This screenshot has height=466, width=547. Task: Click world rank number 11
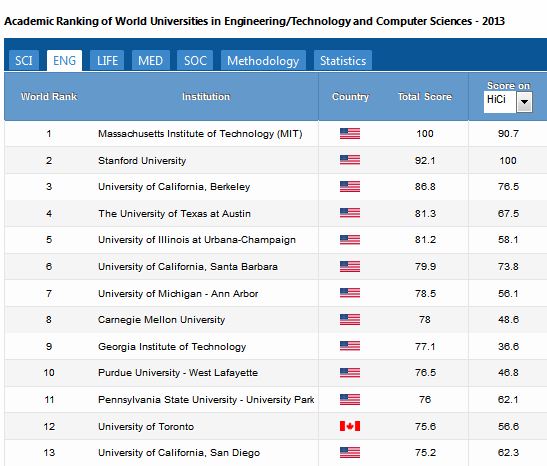click(x=49, y=399)
